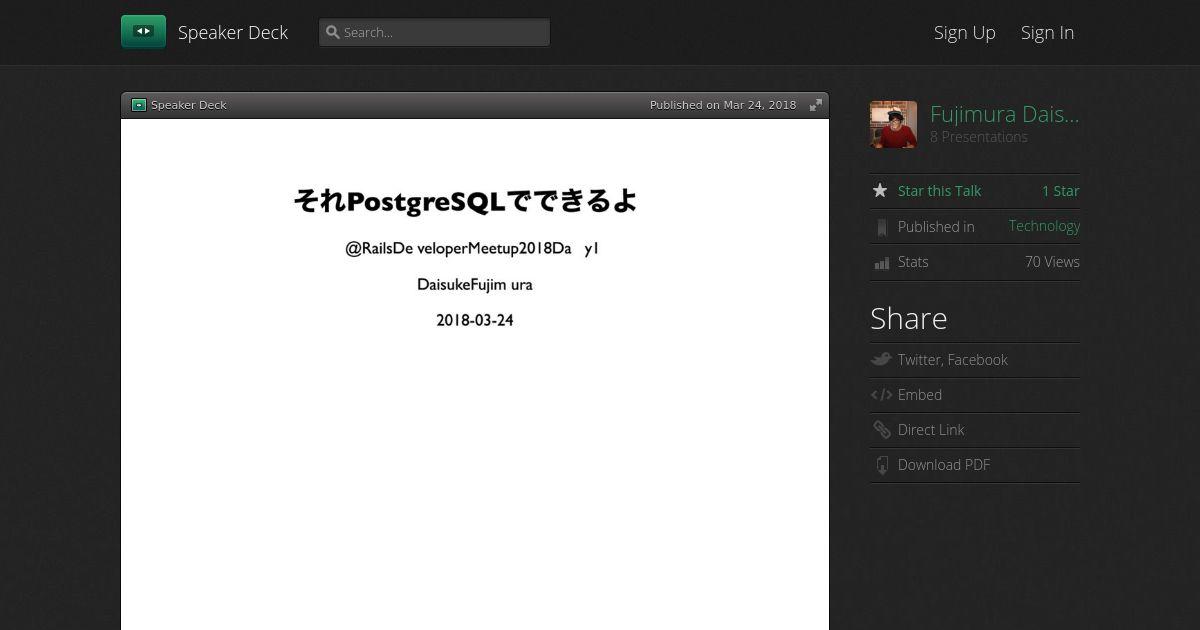This screenshot has height=630, width=1200.
Task: Click the Stats label
Action: pos(913,262)
